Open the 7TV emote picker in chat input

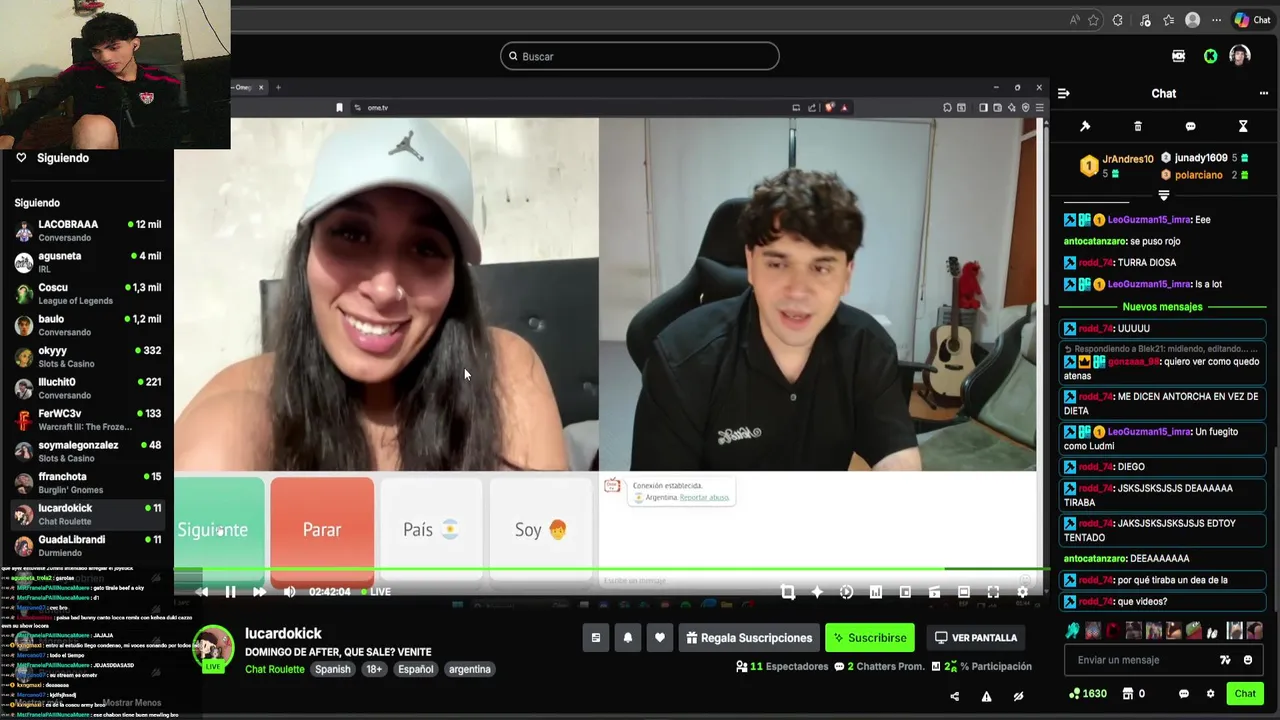tap(1225, 660)
